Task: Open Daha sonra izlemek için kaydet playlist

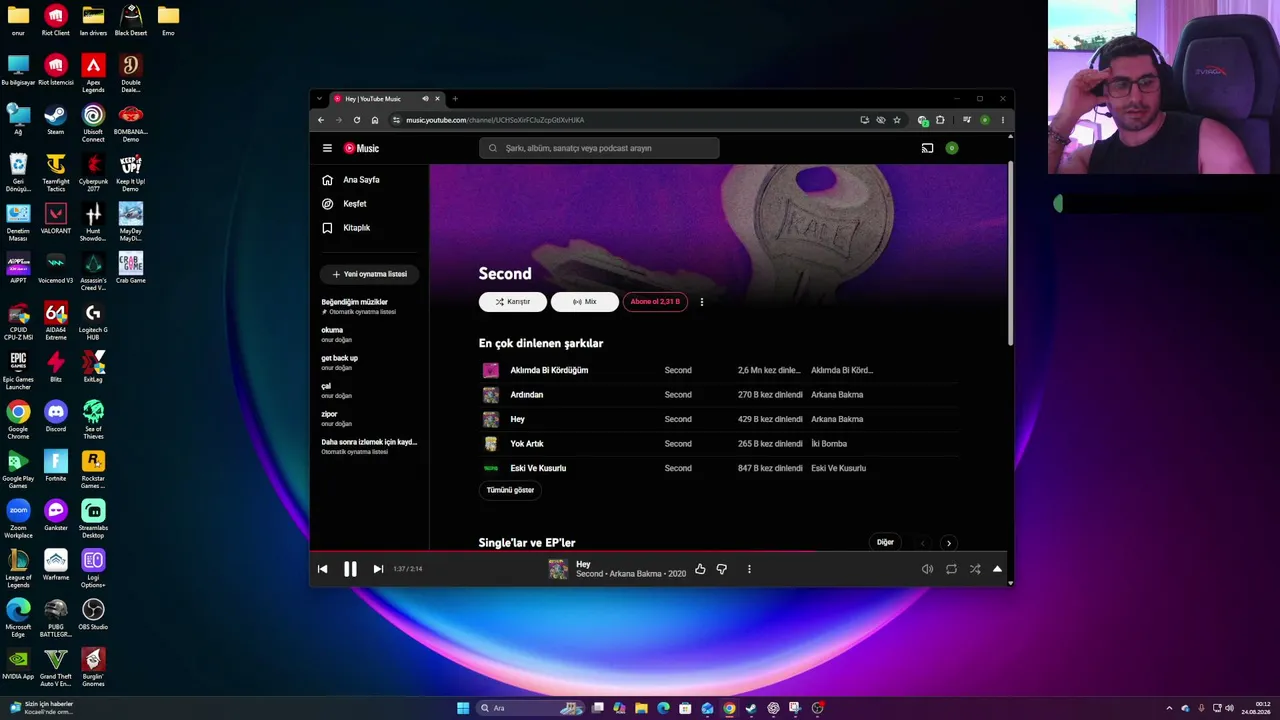Action: 370,446
